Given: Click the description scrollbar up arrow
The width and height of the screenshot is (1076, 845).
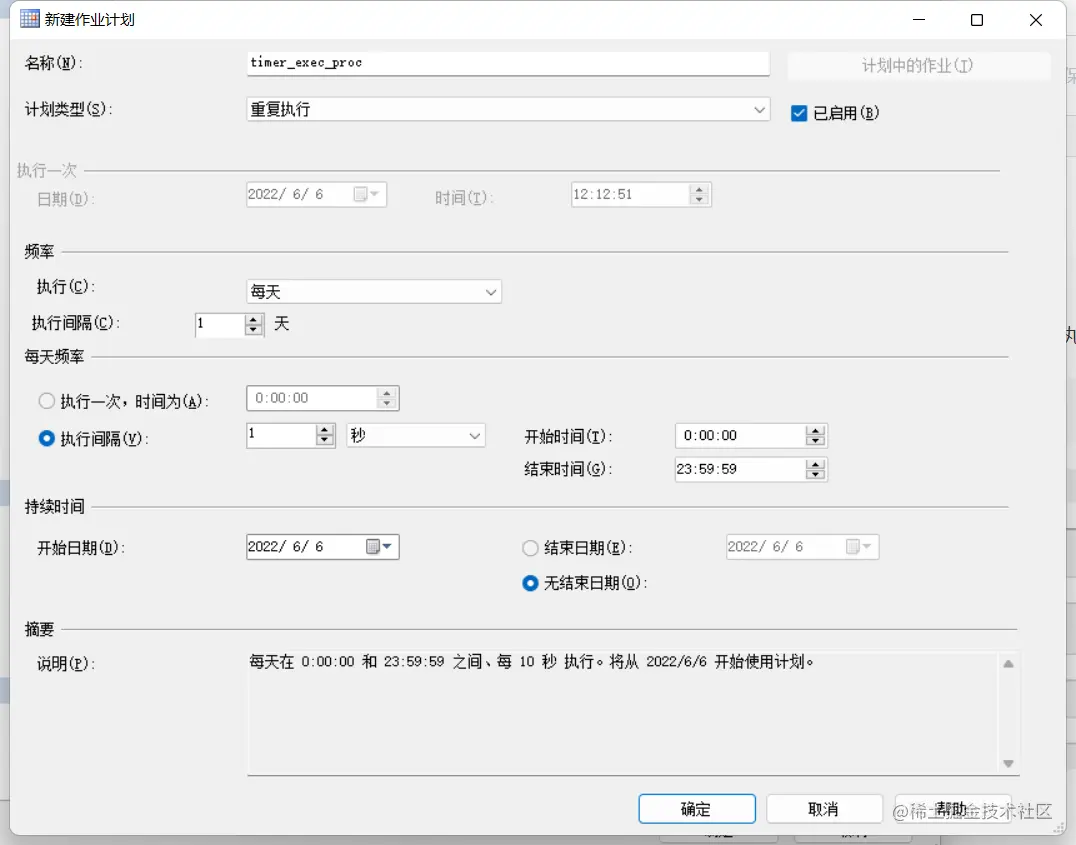Looking at the screenshot, I should (x=1008, y=664).
